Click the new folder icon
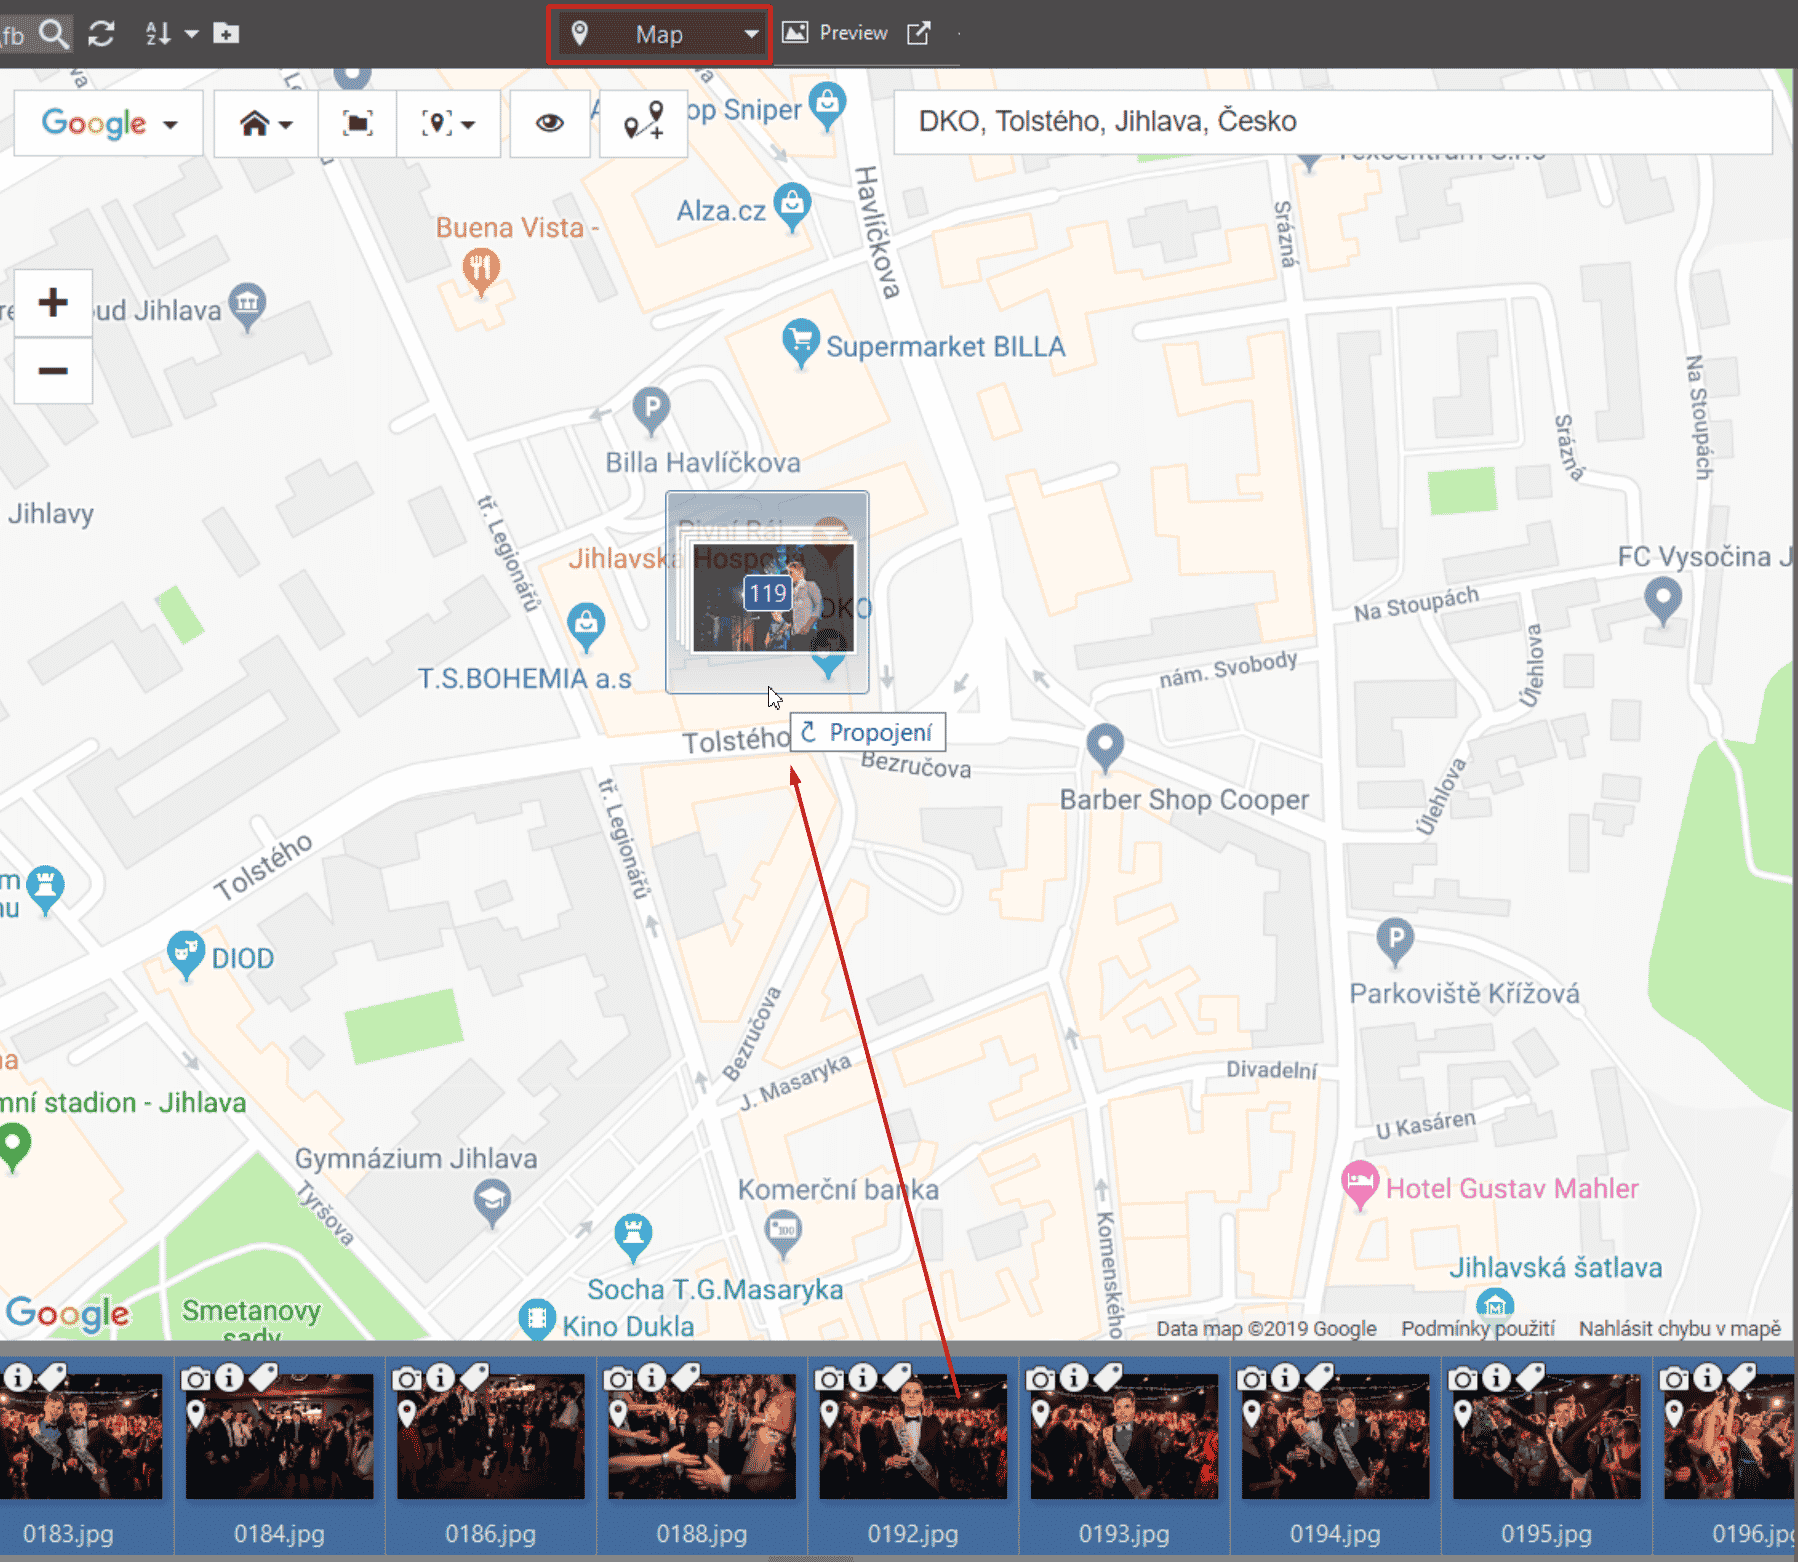1798x1562 pixels. [227, 34]
